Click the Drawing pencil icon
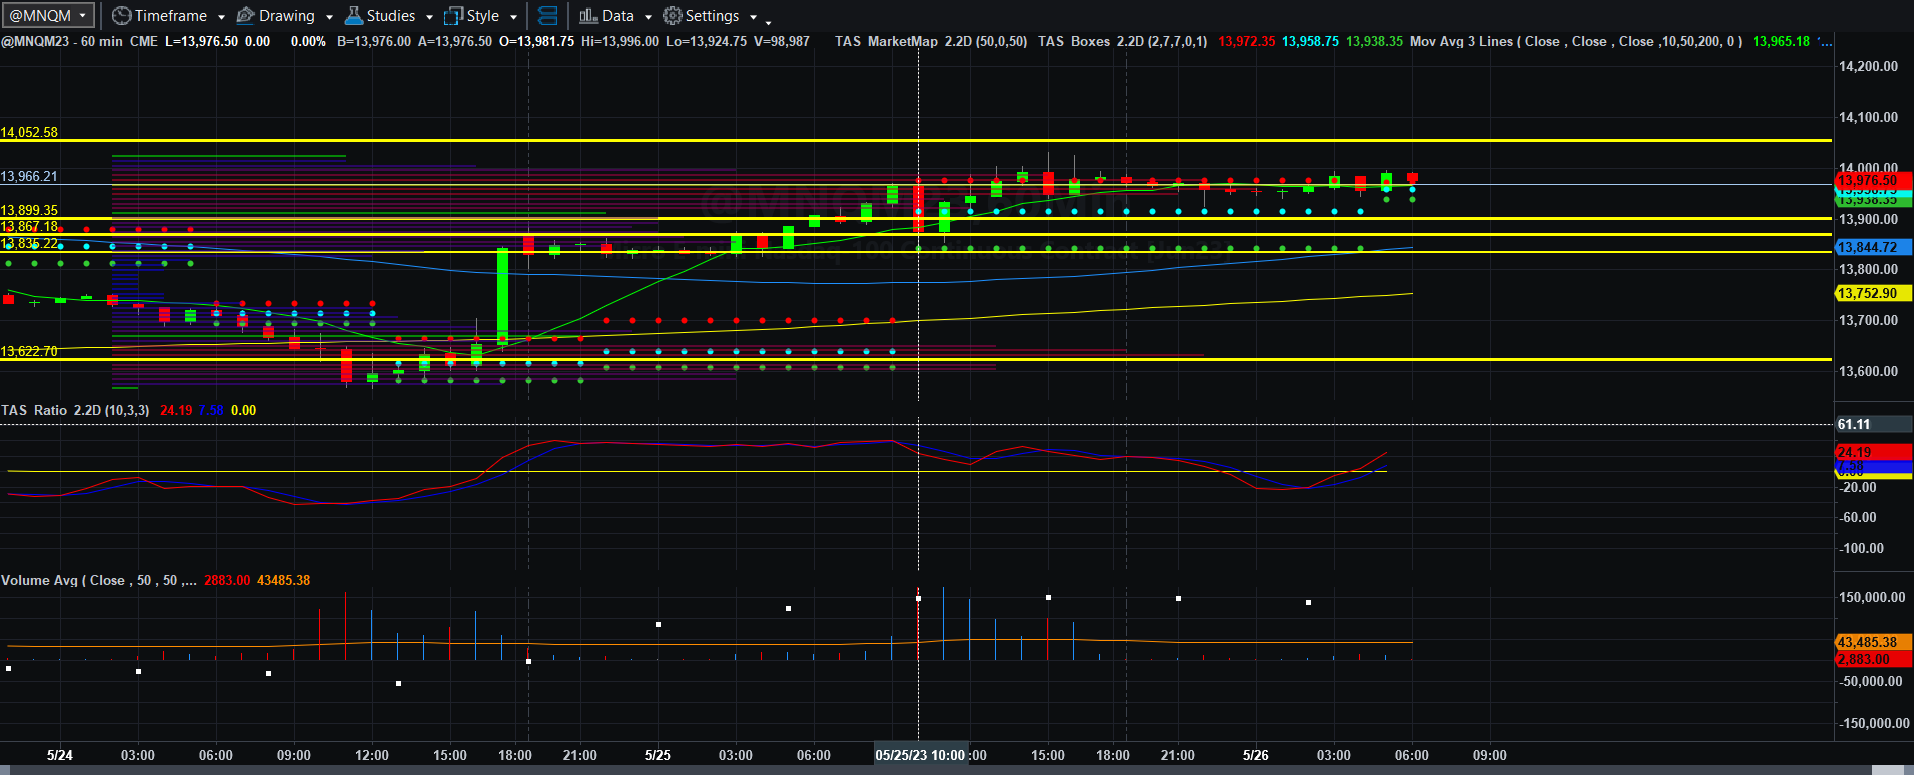This screenshot has height=775, width=1914. (246, 16)
